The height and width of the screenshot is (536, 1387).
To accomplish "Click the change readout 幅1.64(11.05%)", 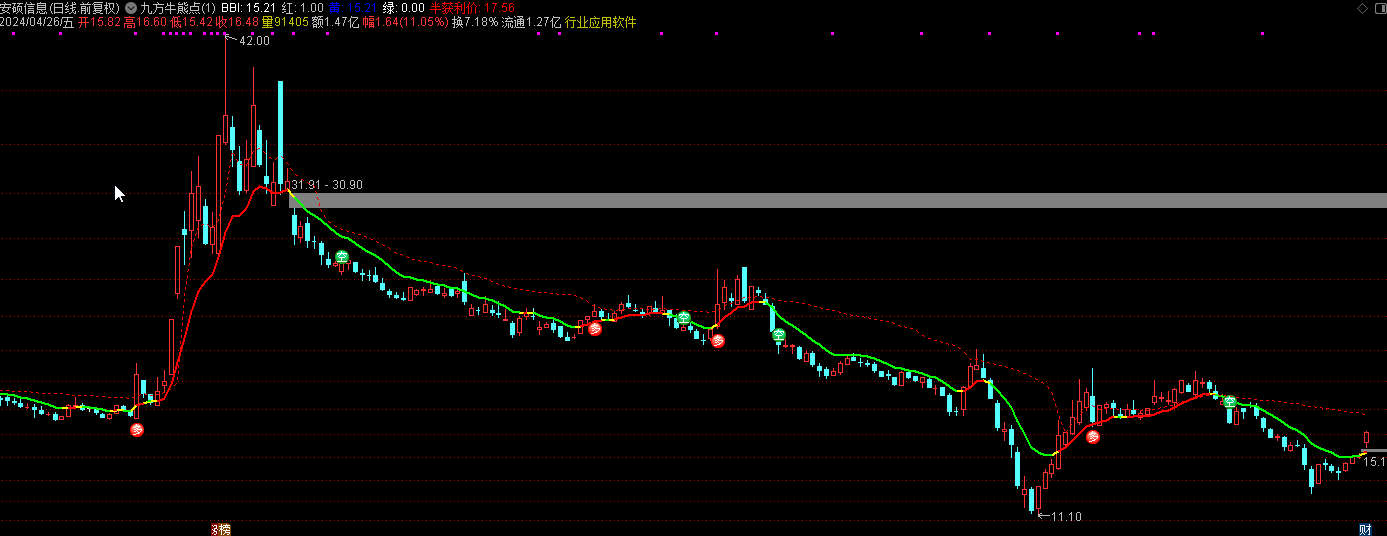I will [x=405, y=22].
